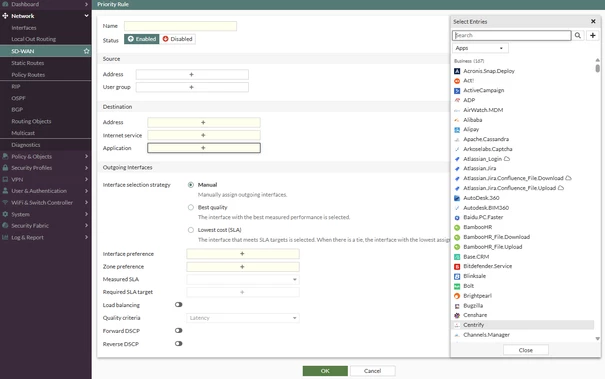Click the Brightpearl app icon
605x379 pixels.
tap(457, 296)
